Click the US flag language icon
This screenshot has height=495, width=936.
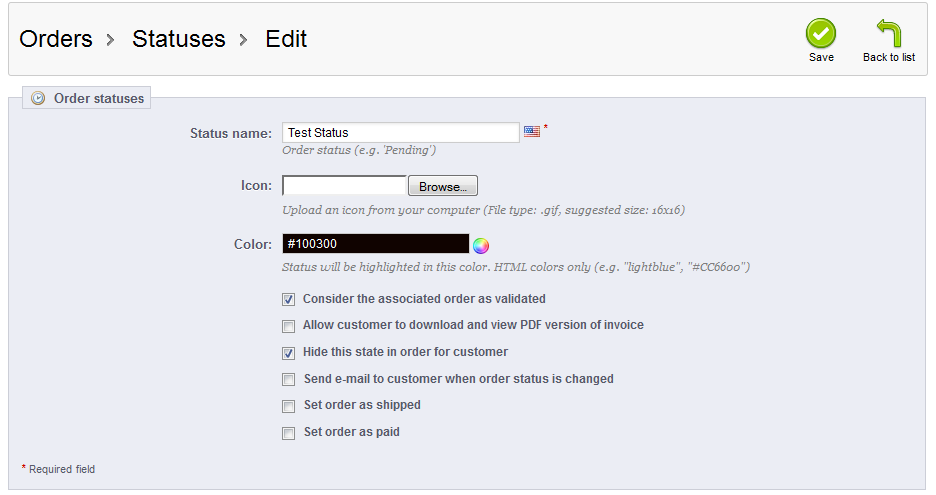[x=532, y=132]
